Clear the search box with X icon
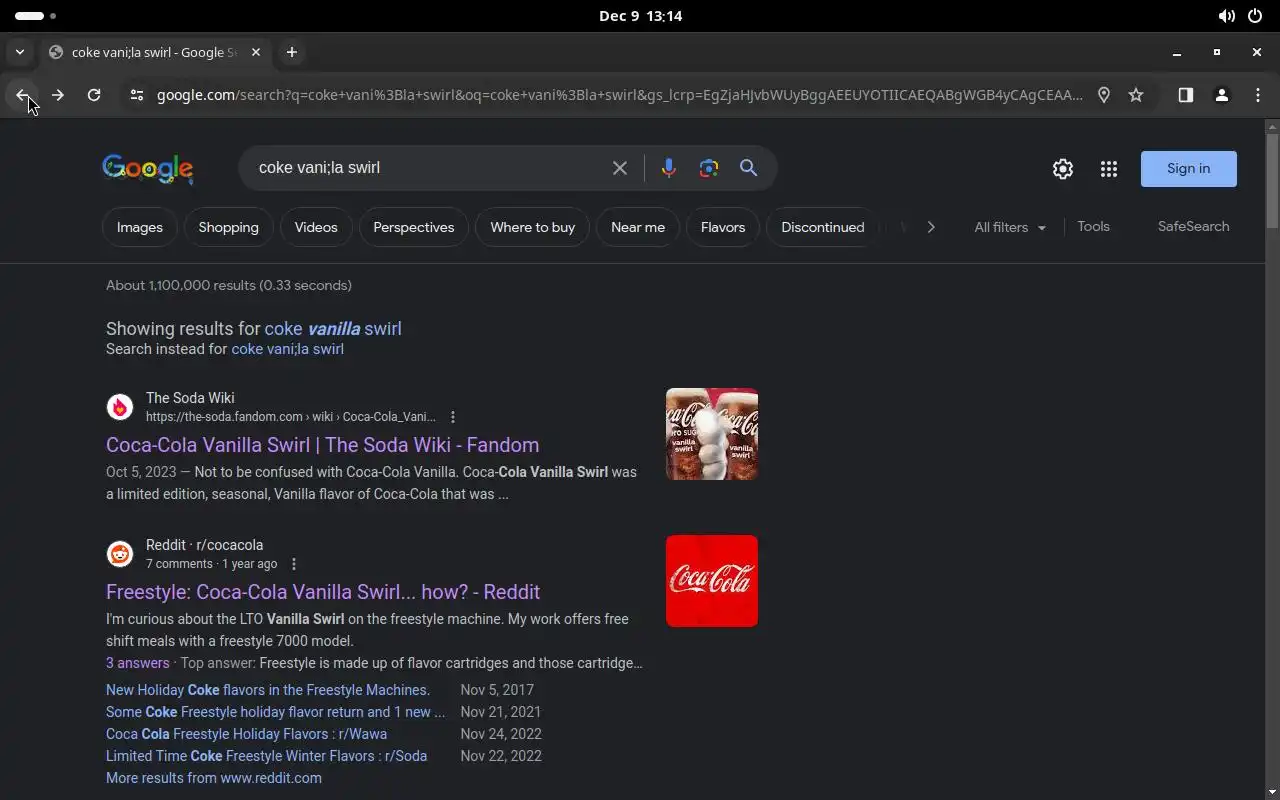Viewport: 1280px width, 800px height. [620, 168]
